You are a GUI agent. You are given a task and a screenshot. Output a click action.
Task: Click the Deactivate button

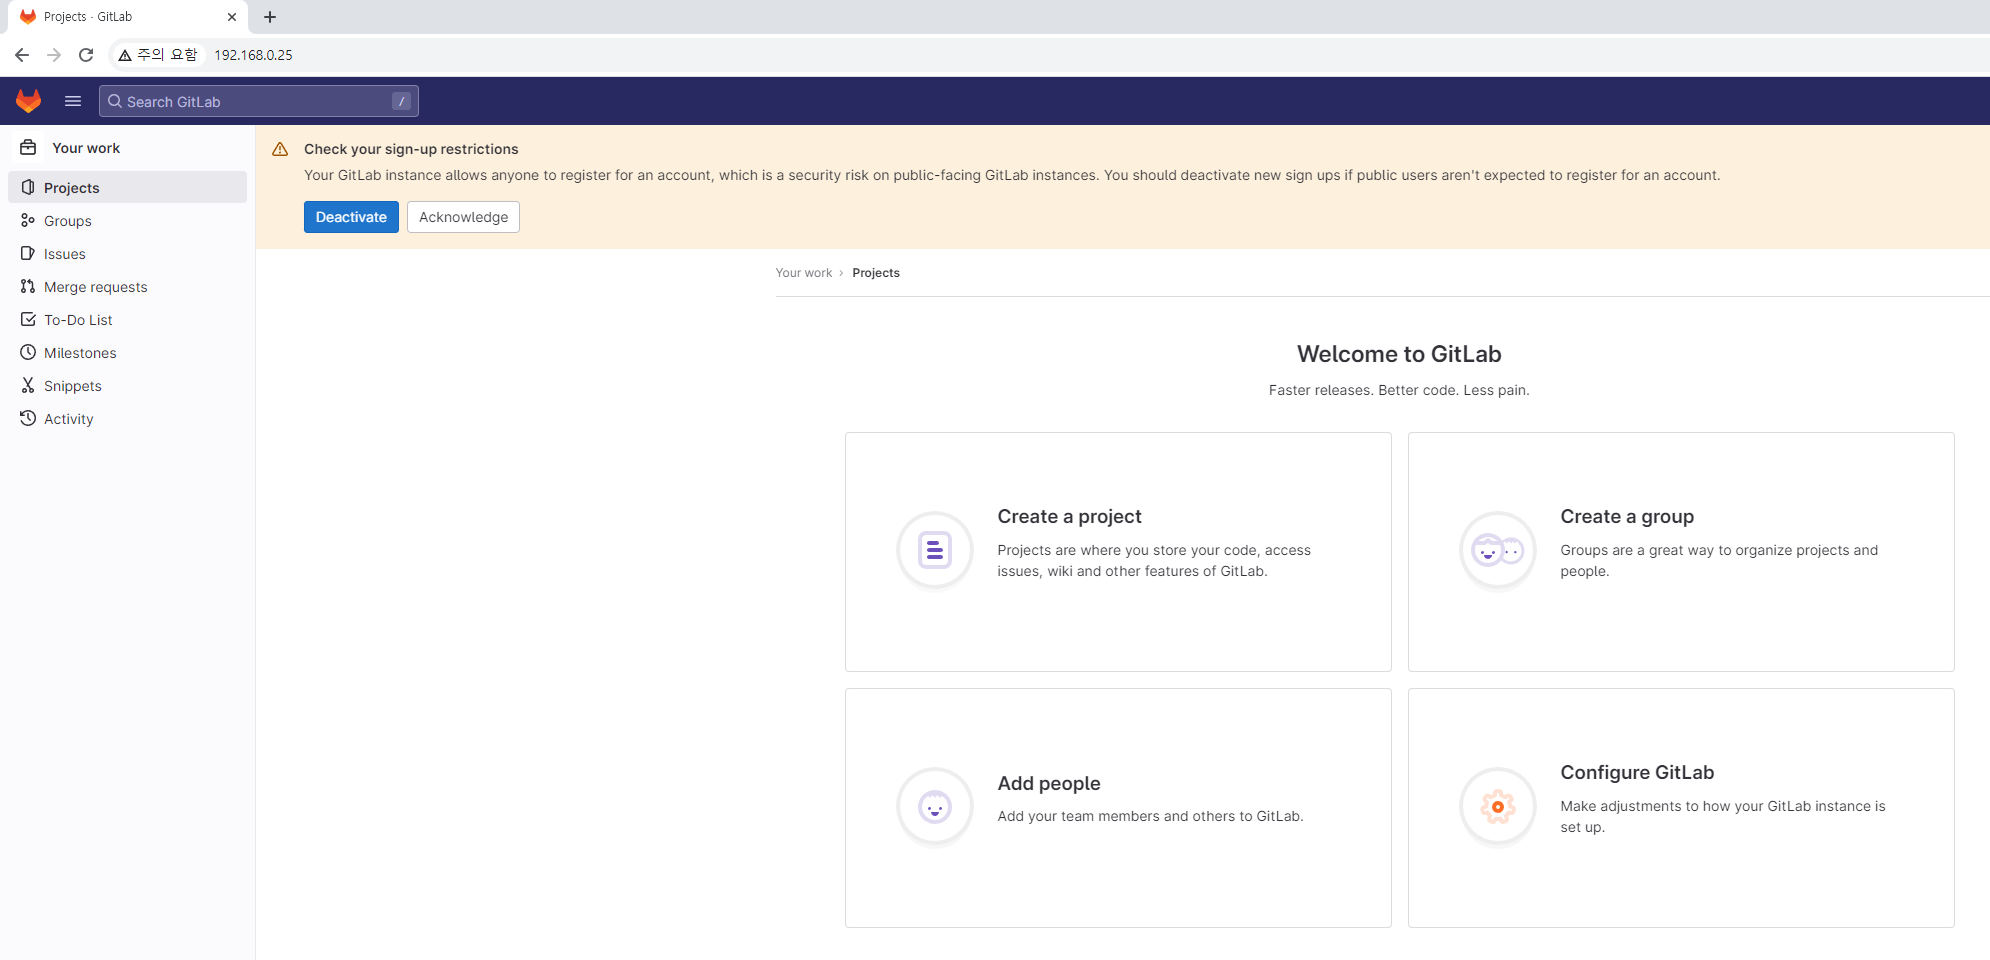351,217
